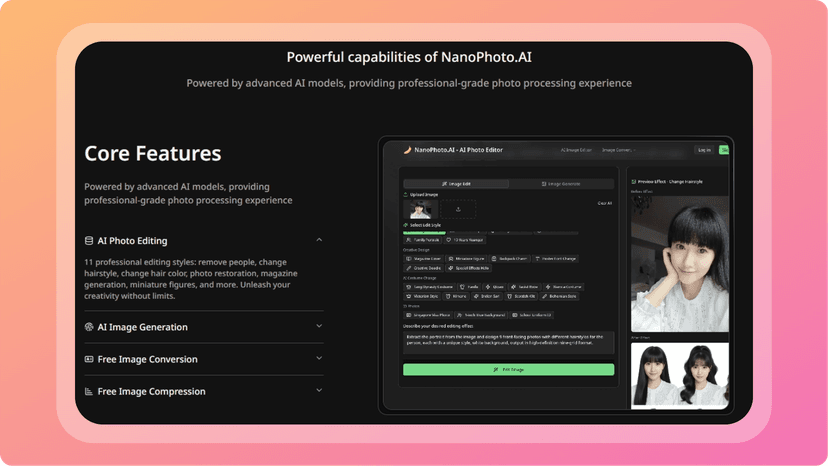Choose the Magazine Cover style
Image resolution: width=828 pixels, height=466 pixels.
tap(424, 259)
